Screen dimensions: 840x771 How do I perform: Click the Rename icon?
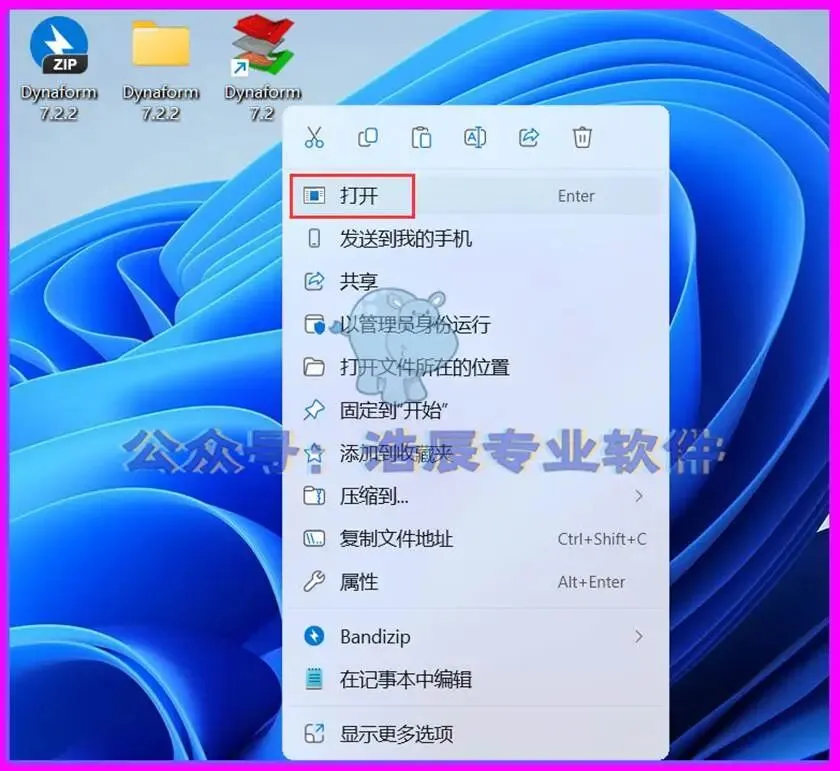tap(475, 137)
